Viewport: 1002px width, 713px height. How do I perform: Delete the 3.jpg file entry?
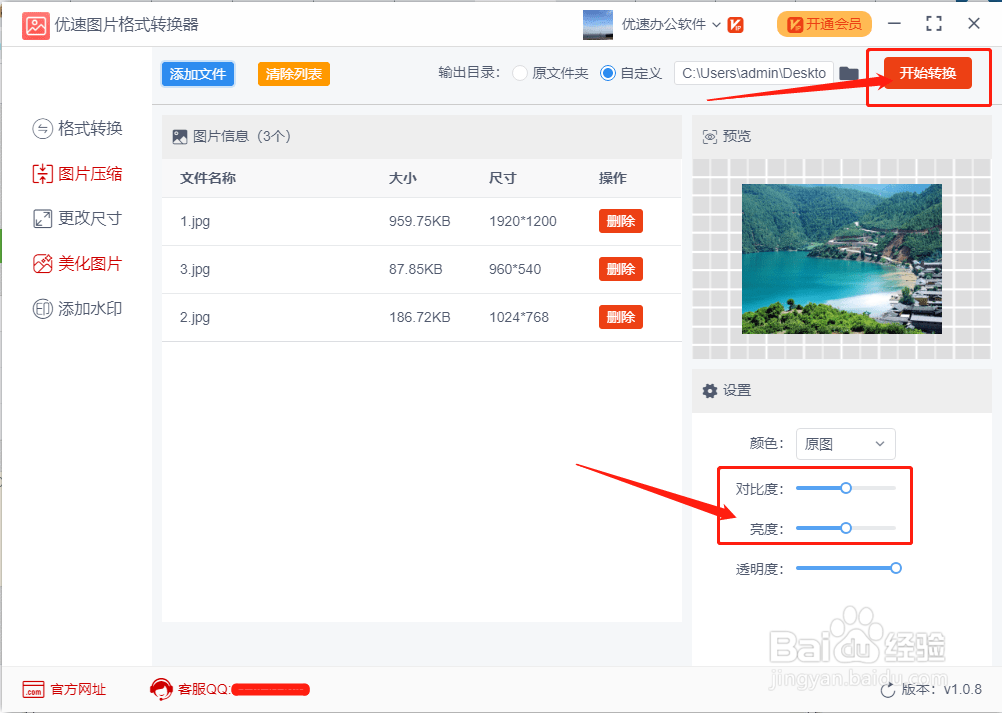(x=620, y=269)
